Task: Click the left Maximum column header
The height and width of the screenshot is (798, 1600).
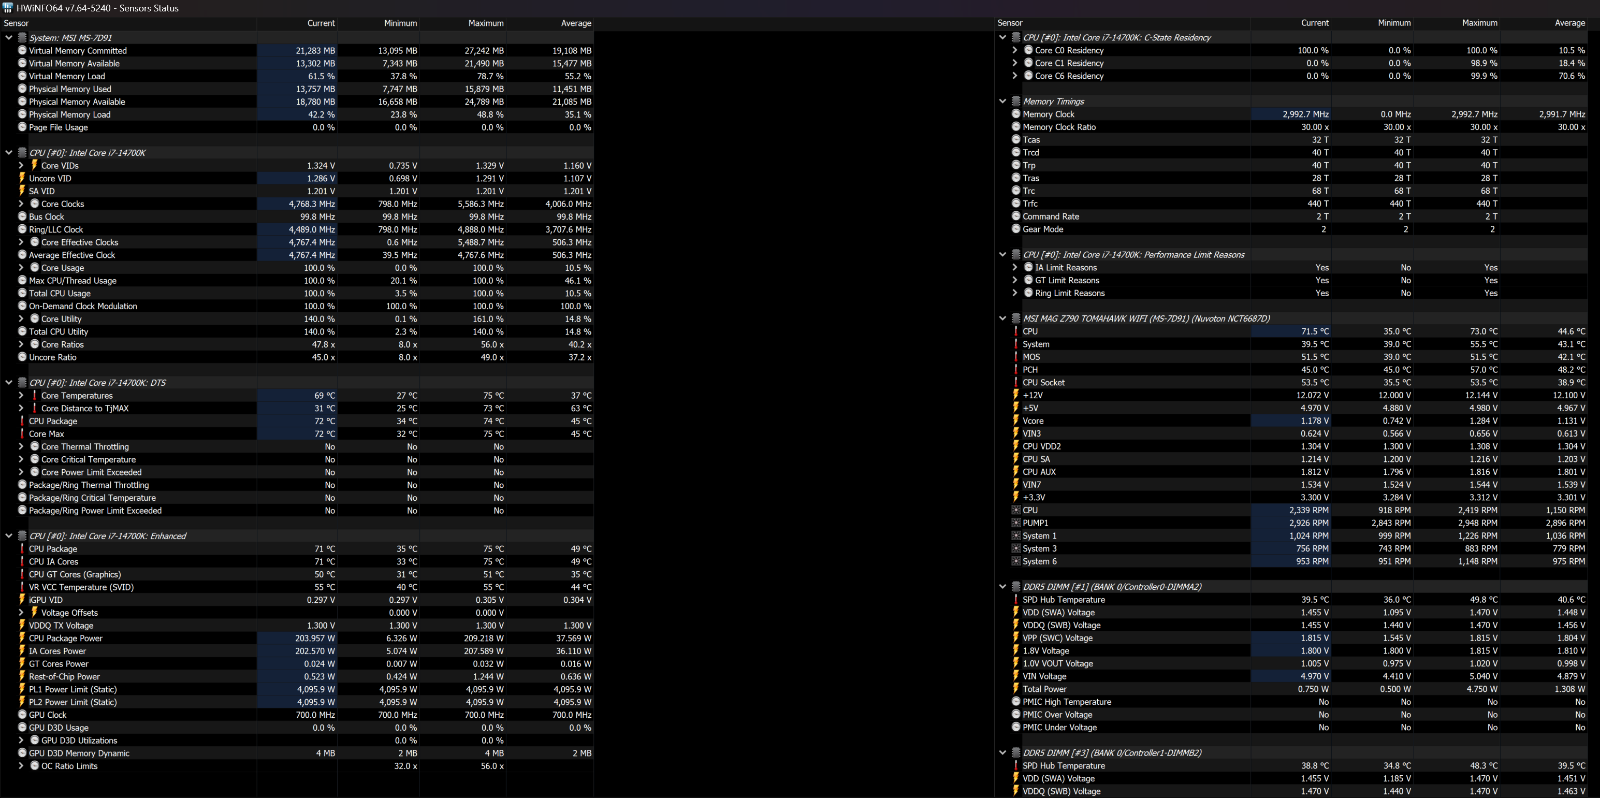Action: point(486,23)
